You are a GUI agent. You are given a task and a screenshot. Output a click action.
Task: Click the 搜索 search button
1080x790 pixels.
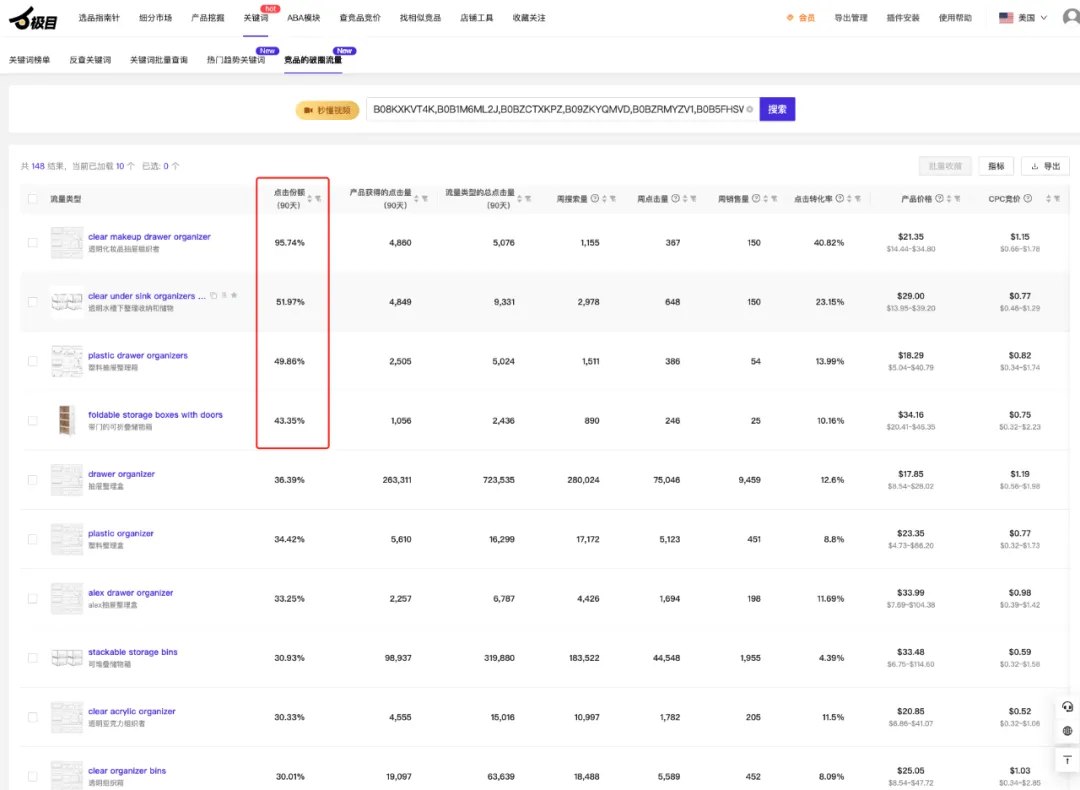point(777,109)
